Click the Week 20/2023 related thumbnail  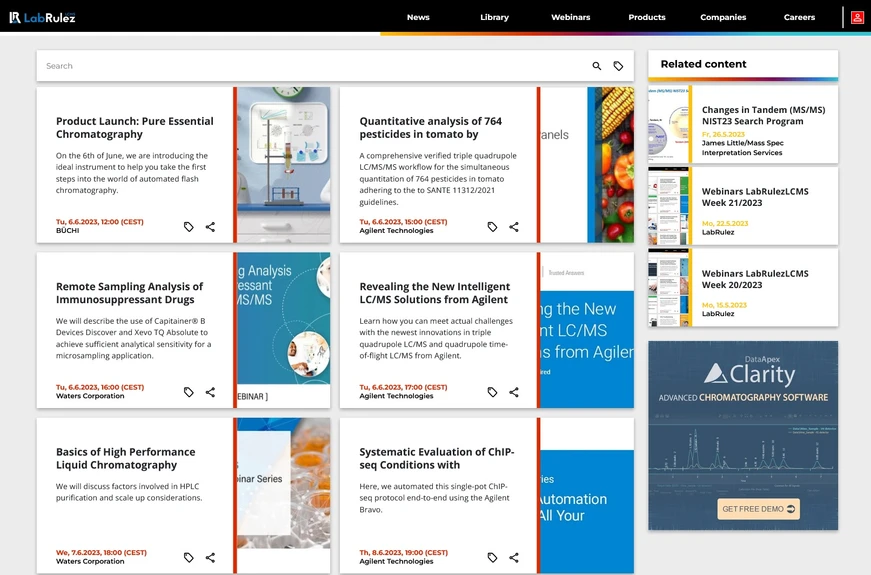[x=668, y=288]
